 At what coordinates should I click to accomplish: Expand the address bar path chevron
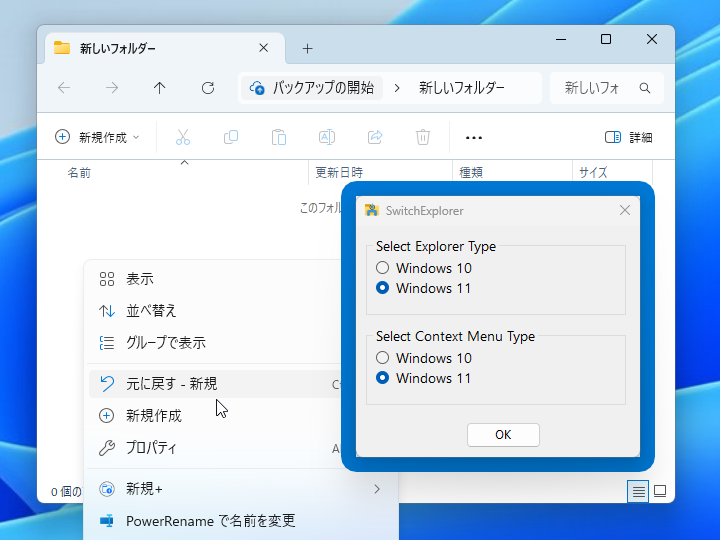pos(397,88)
